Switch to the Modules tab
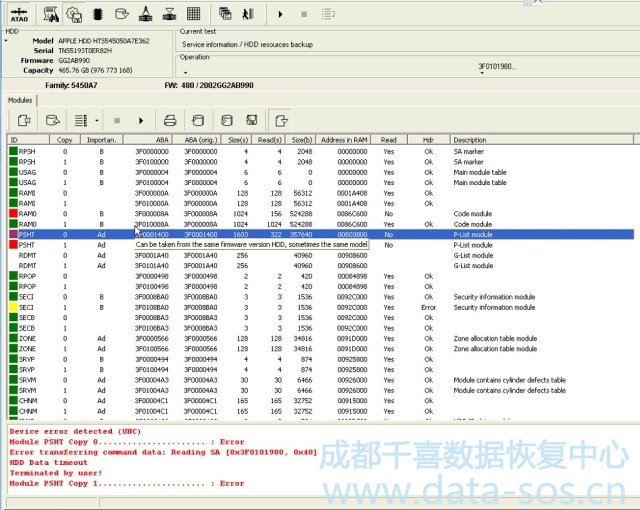This screenshot has width=640, height=510. (20, 100)
